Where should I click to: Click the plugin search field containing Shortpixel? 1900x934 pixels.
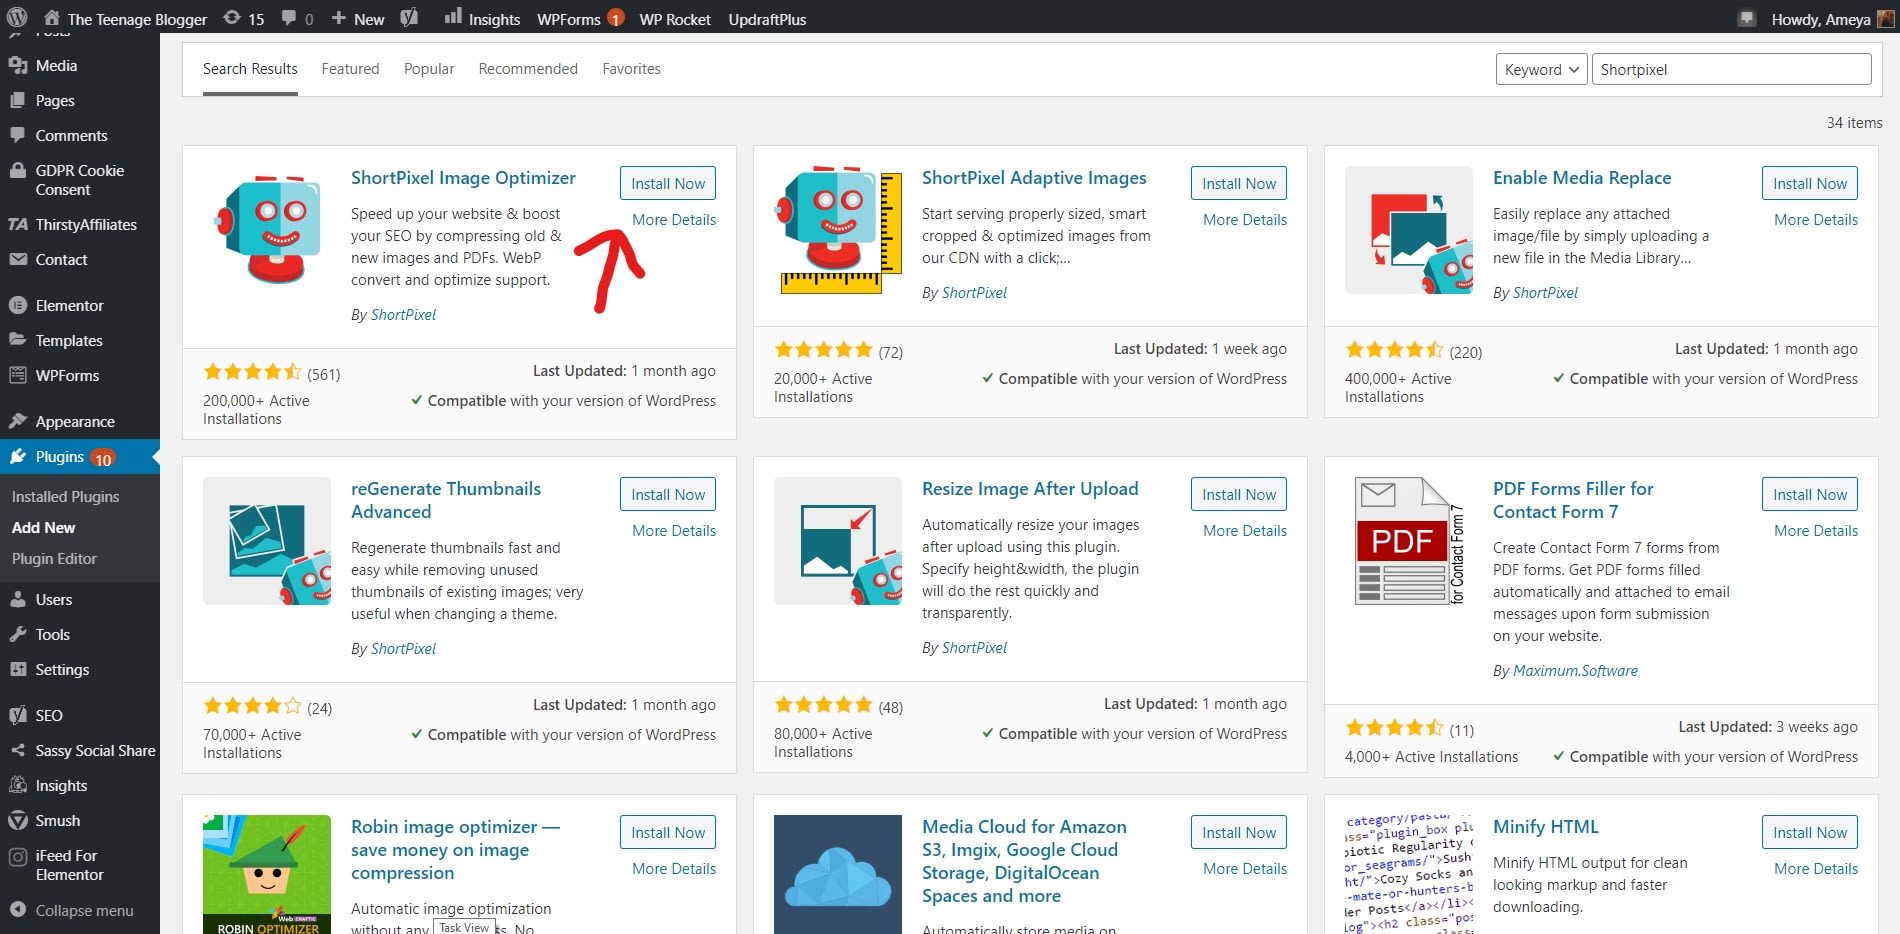click(1731, 69)
